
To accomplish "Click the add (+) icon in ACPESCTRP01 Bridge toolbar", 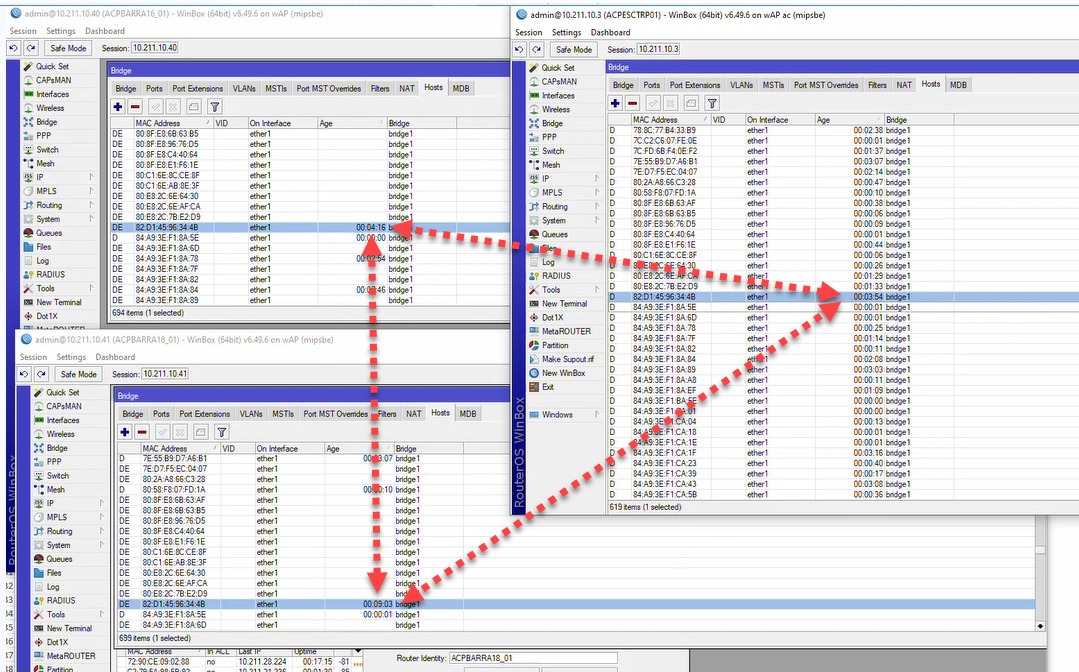I will click(x=615, y=103).
